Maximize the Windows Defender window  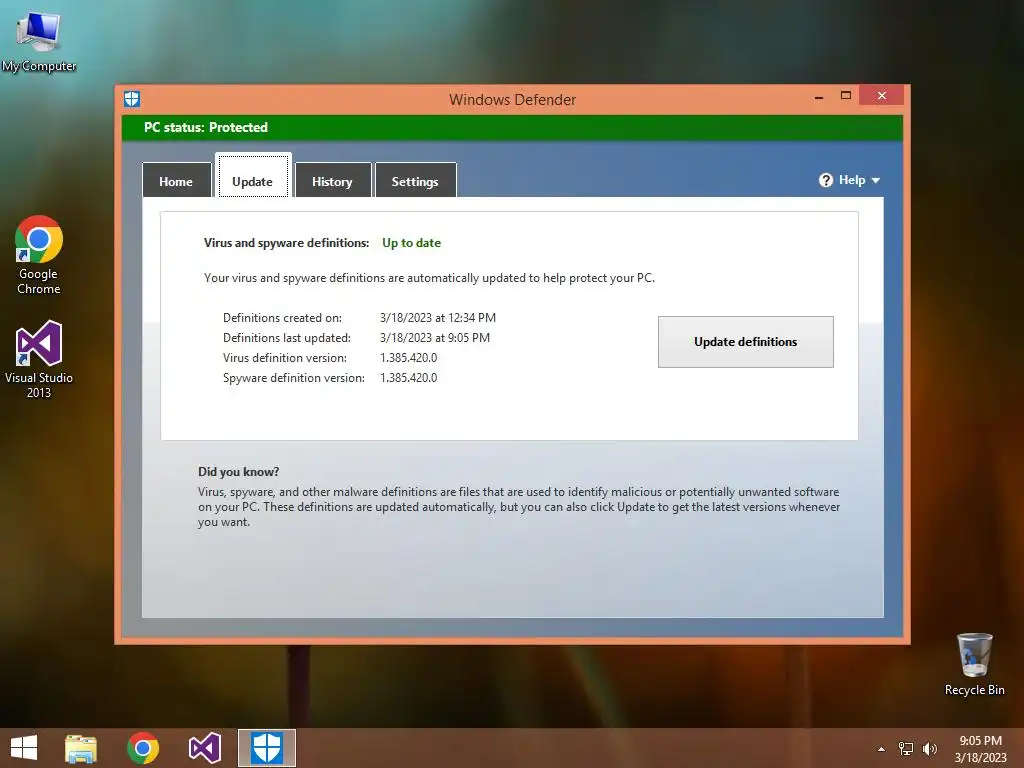coord(846,96)
